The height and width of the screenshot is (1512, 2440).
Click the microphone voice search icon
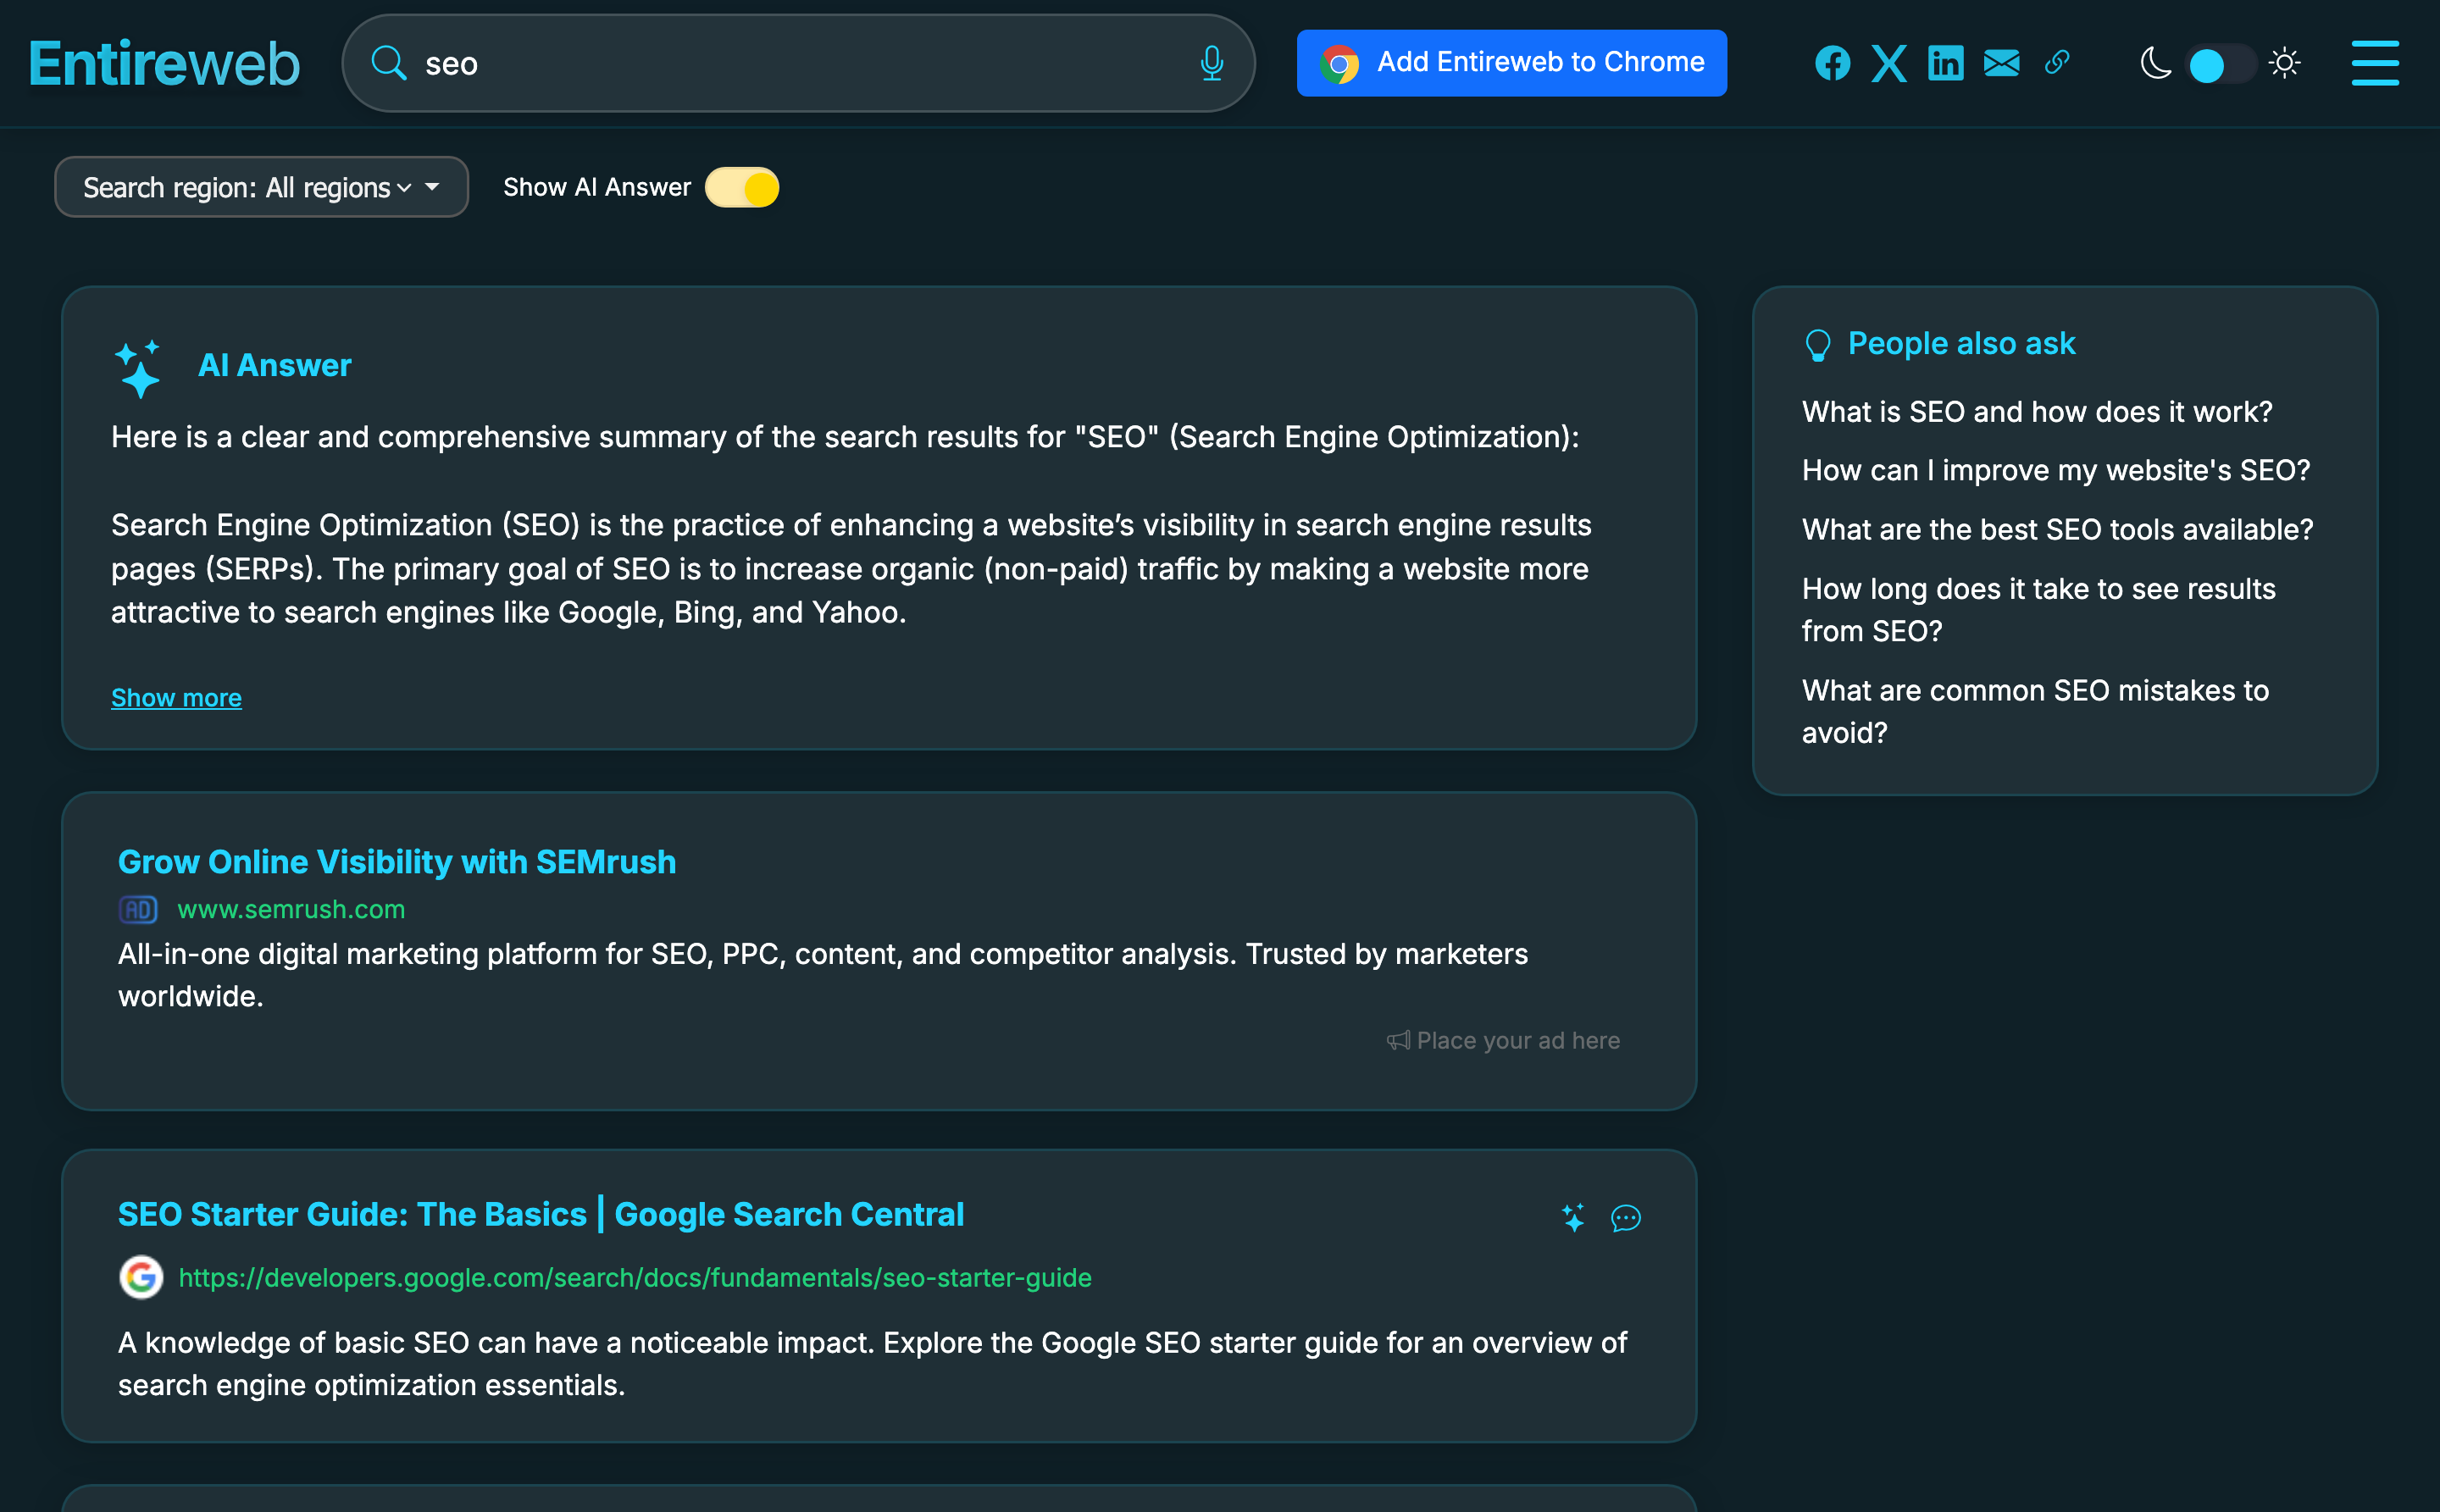pyautogui.click(x=1211, y=63)
